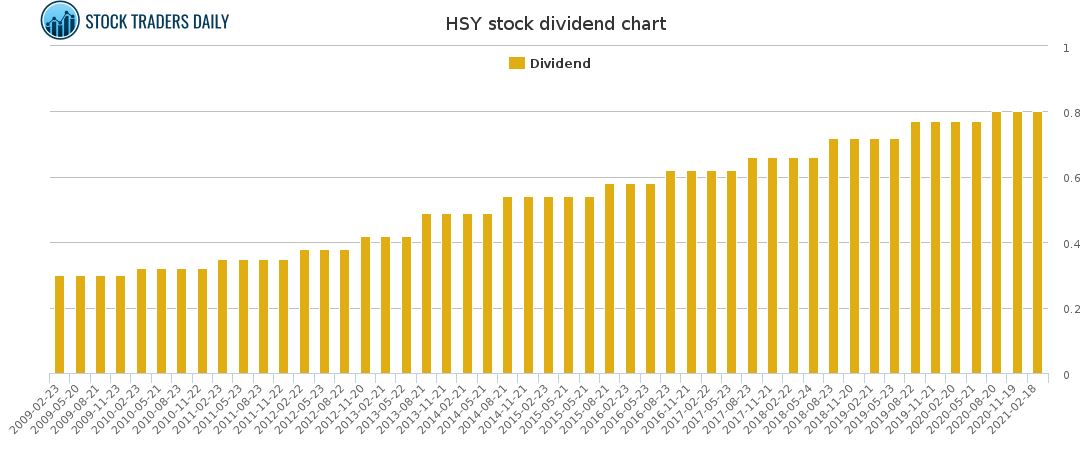Click the dividend bar for 2019-08-22
Image resolution: width=1091 pixels, height=450 pixels.
click(x=916, y=248)
